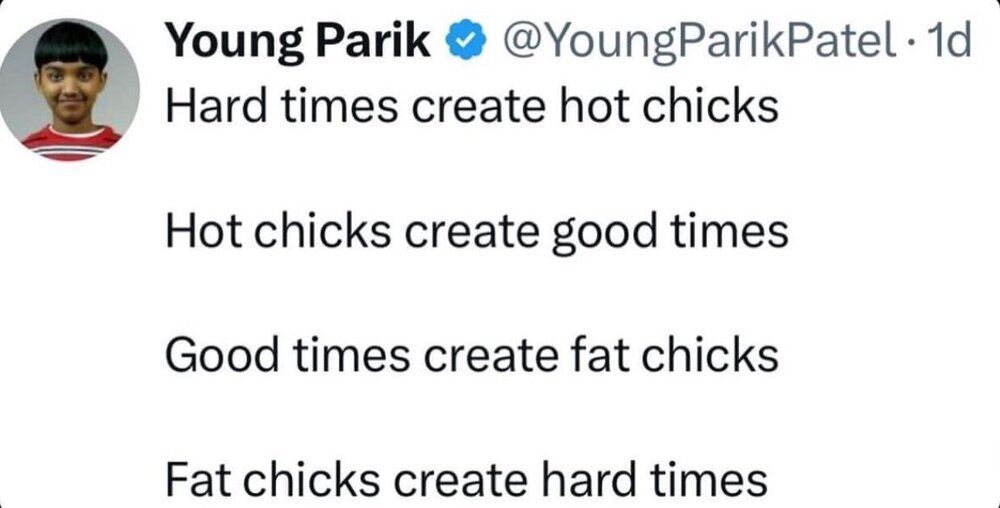Click the line "Good times create fat chicks"
Image resolution: width=1000 pixels, height=508 pixels.
[470, 355]
